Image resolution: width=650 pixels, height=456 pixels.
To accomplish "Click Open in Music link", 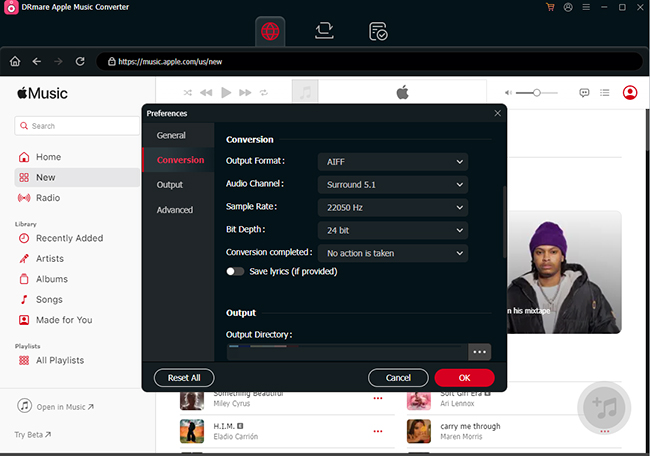I will tap(56, 407).
